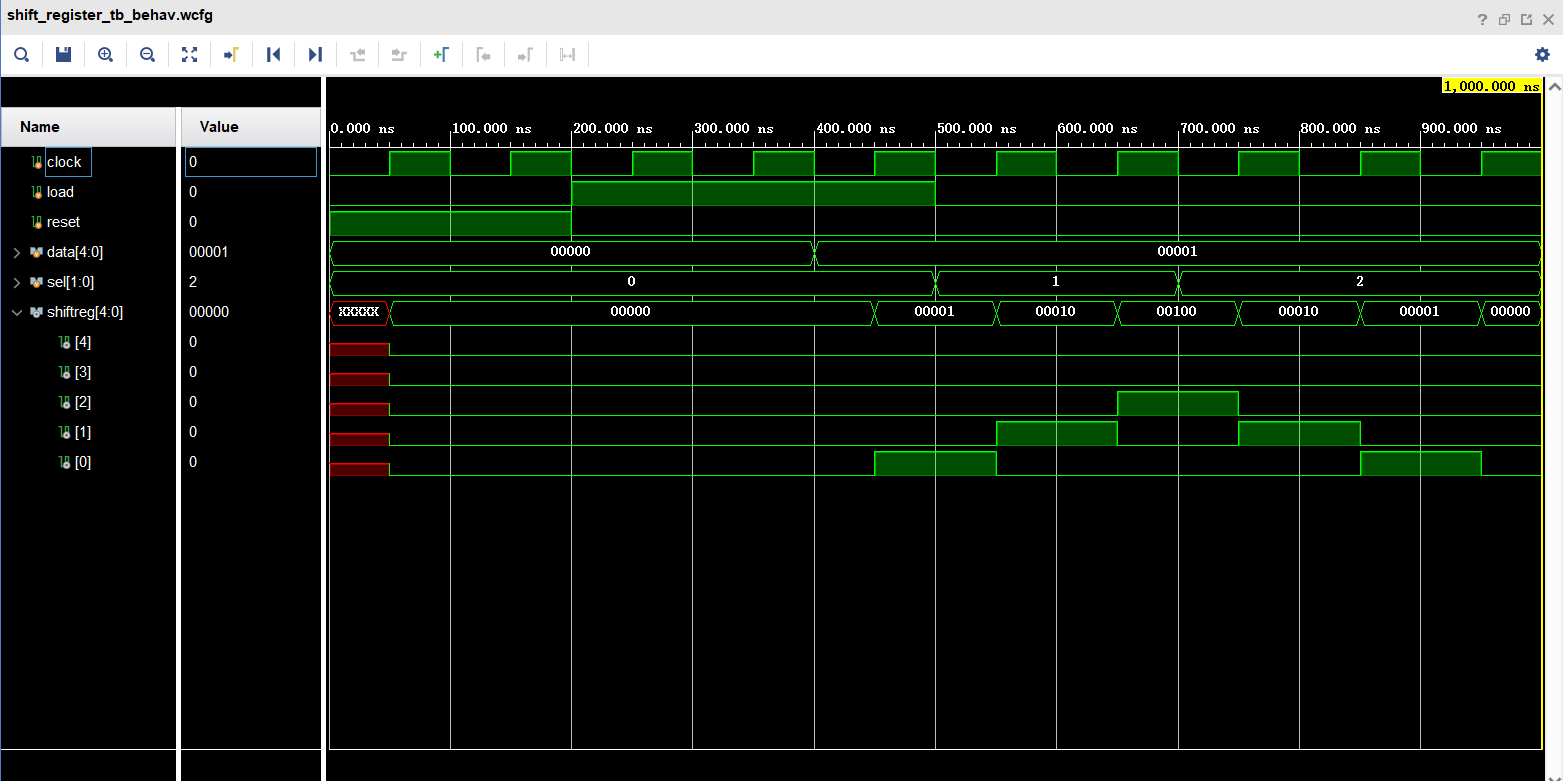Image resolution: width=1563 pixels, height=781 pixels.
Task: Click the reset value 0 in Value column
Action: 193,222
